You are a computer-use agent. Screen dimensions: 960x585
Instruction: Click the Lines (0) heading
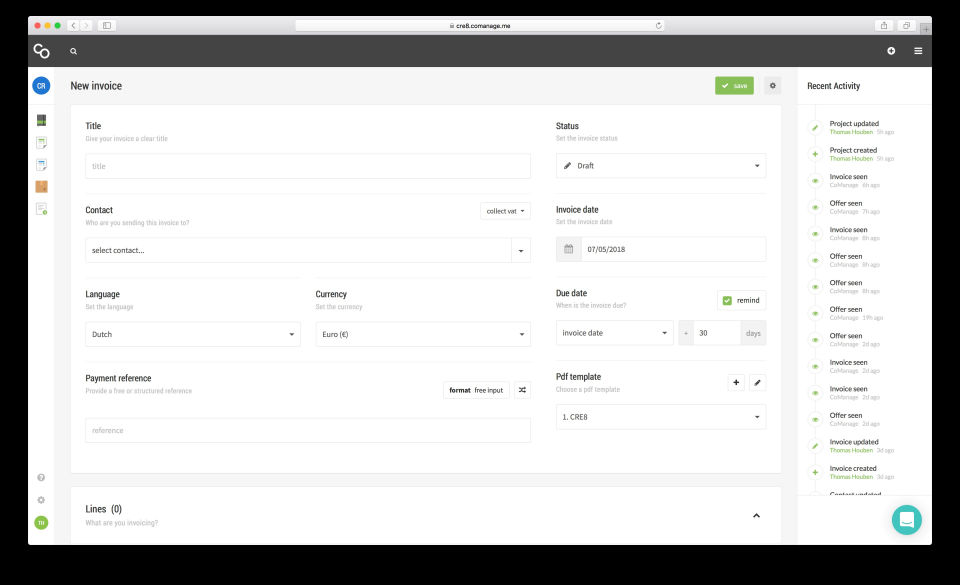click(103, 509)
